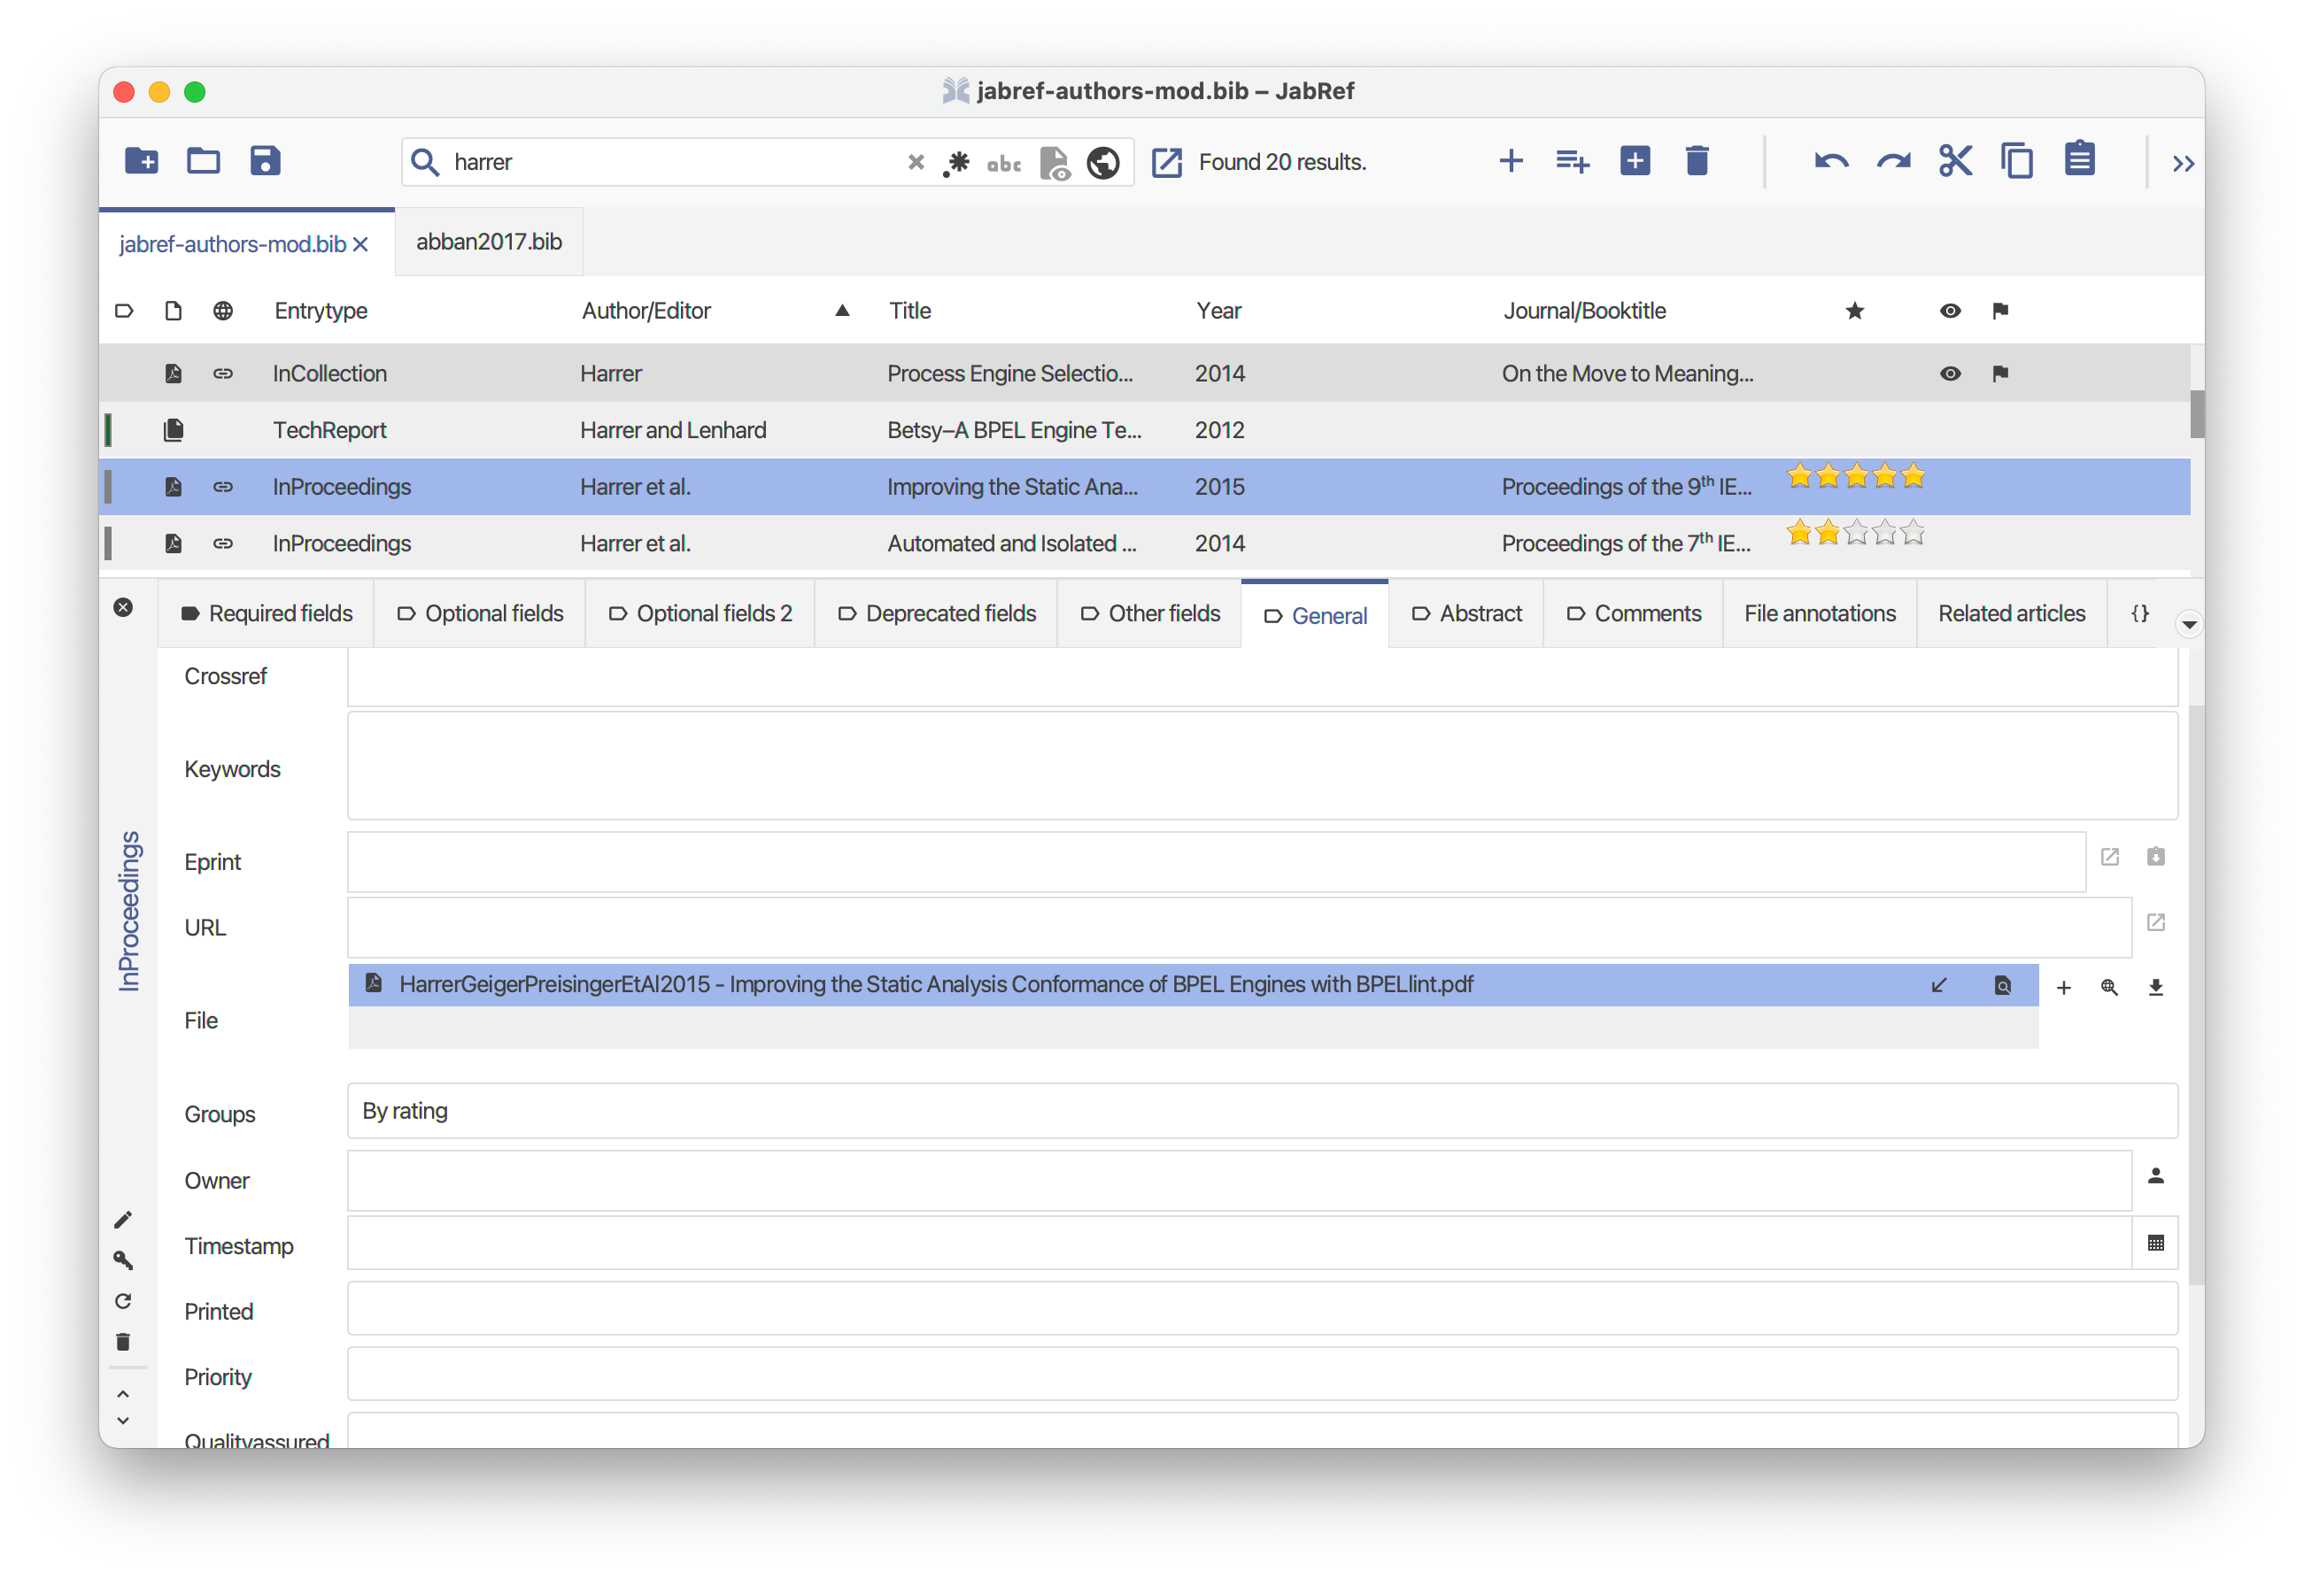The height and width of the screenshot is (1579, 2304).
Task: Expand hidden toolbar items chevron
Action: tap(2182, 163)
